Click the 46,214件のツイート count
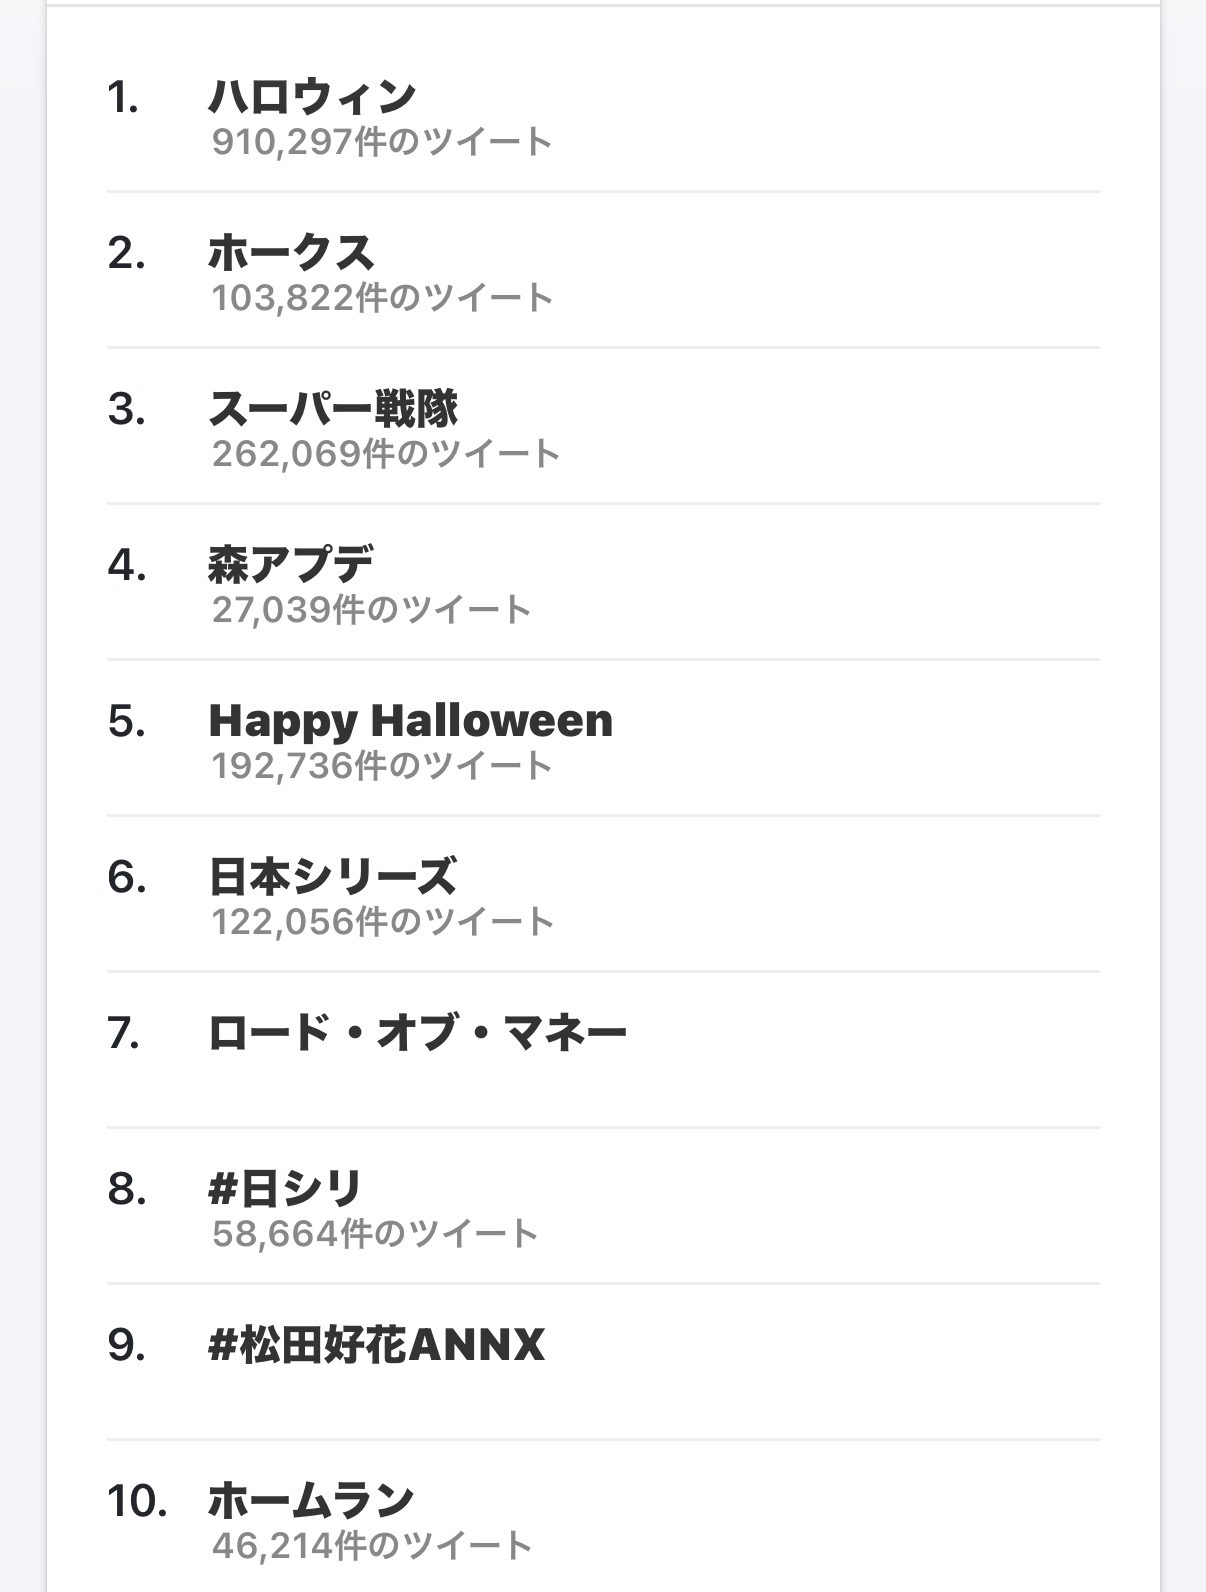 coord(371,1546)
